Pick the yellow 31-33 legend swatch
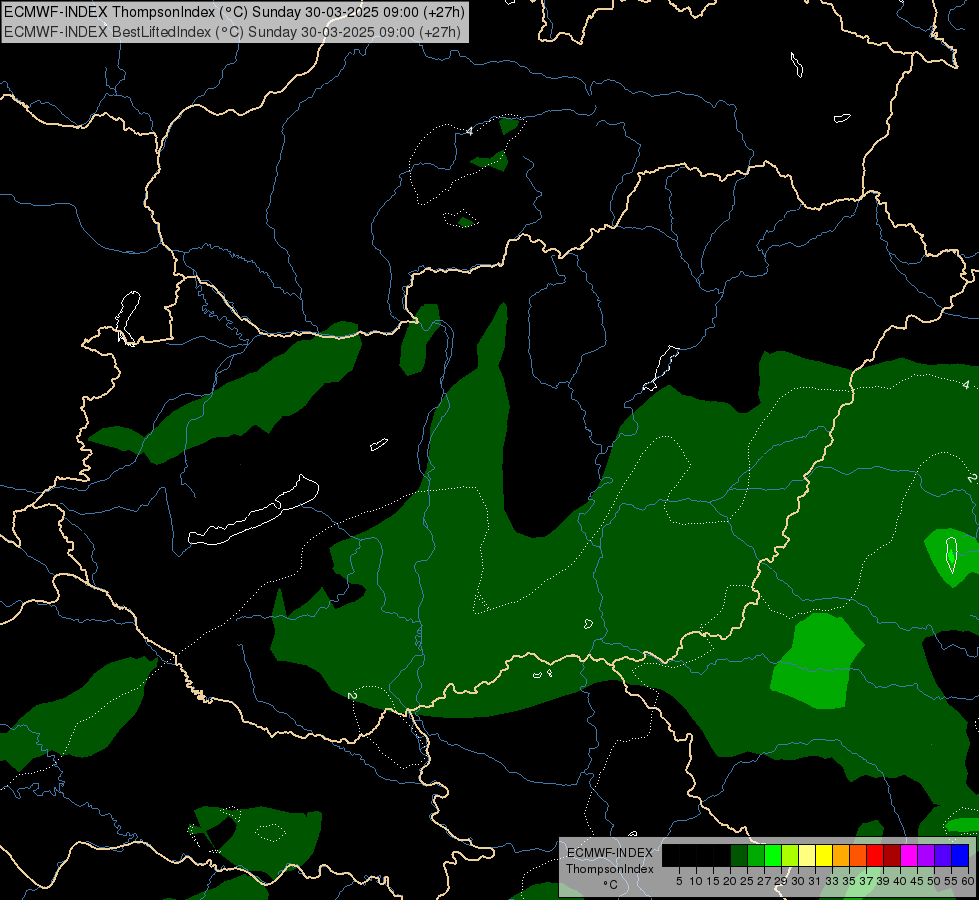The height and width of the screenshot is (900, 979). 824,855
